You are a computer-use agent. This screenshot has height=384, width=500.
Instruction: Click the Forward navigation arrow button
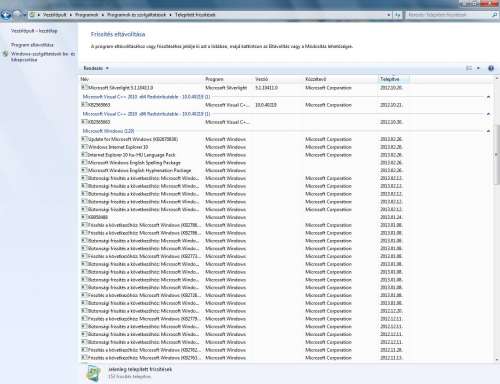click(17, 14)
